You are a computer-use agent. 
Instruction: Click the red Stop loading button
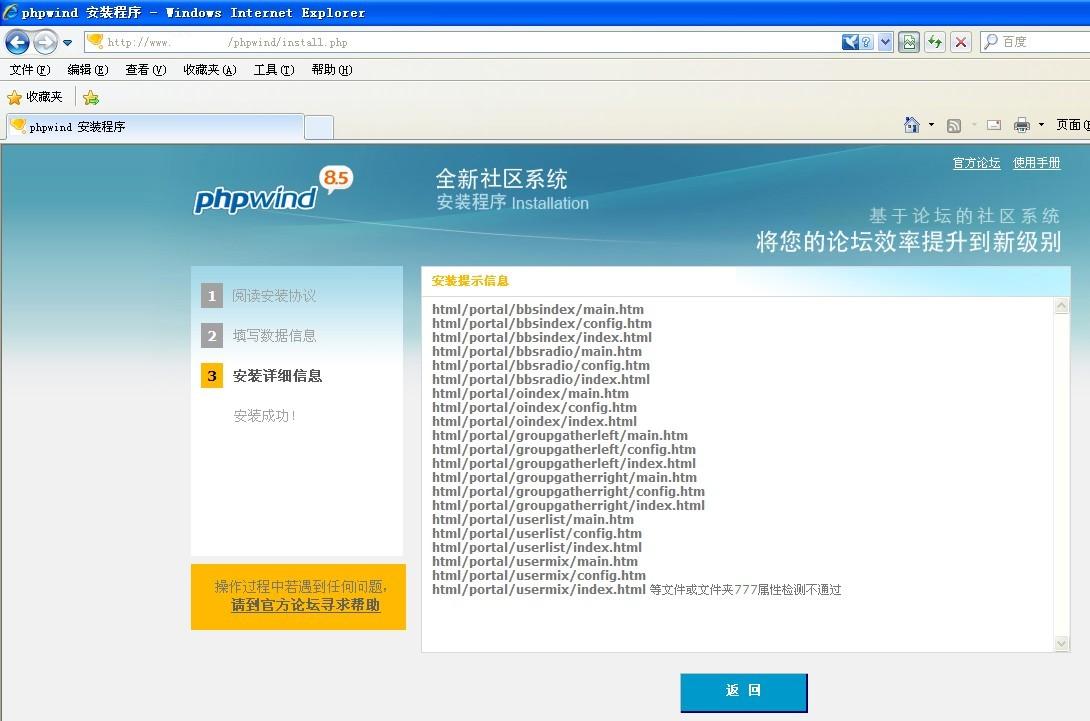961,42
